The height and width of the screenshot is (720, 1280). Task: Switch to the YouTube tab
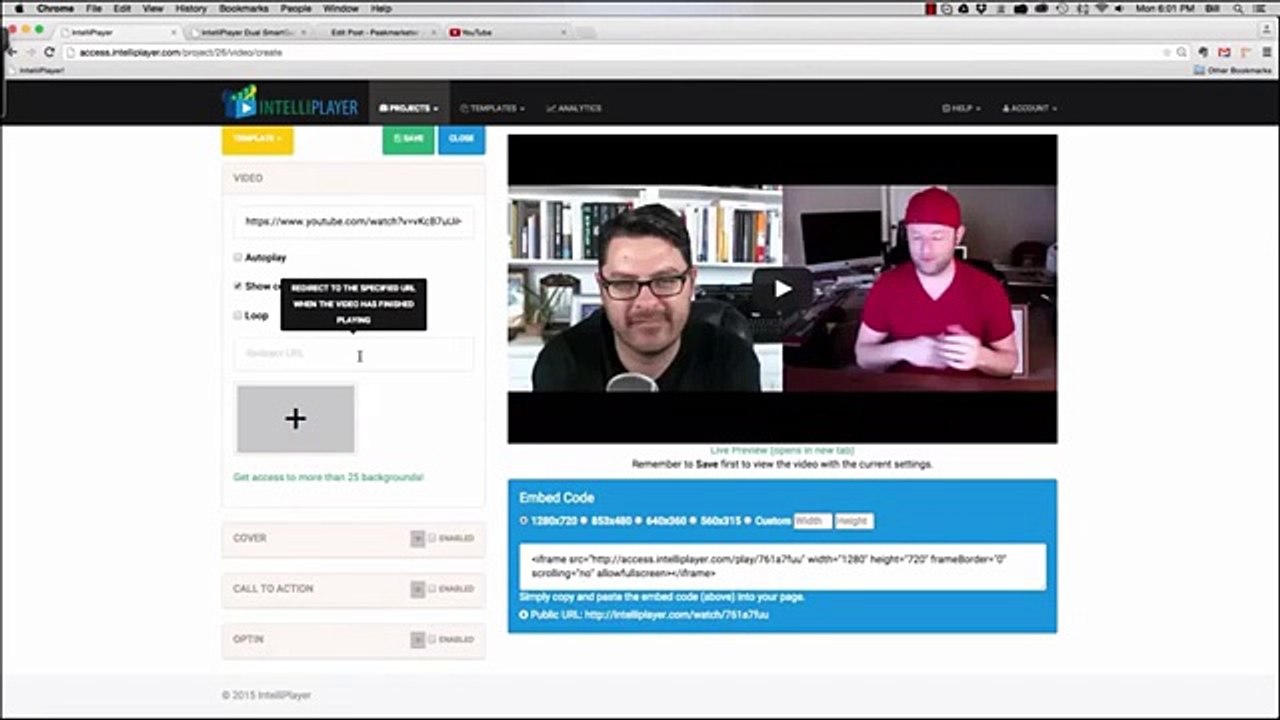point(508,32)
